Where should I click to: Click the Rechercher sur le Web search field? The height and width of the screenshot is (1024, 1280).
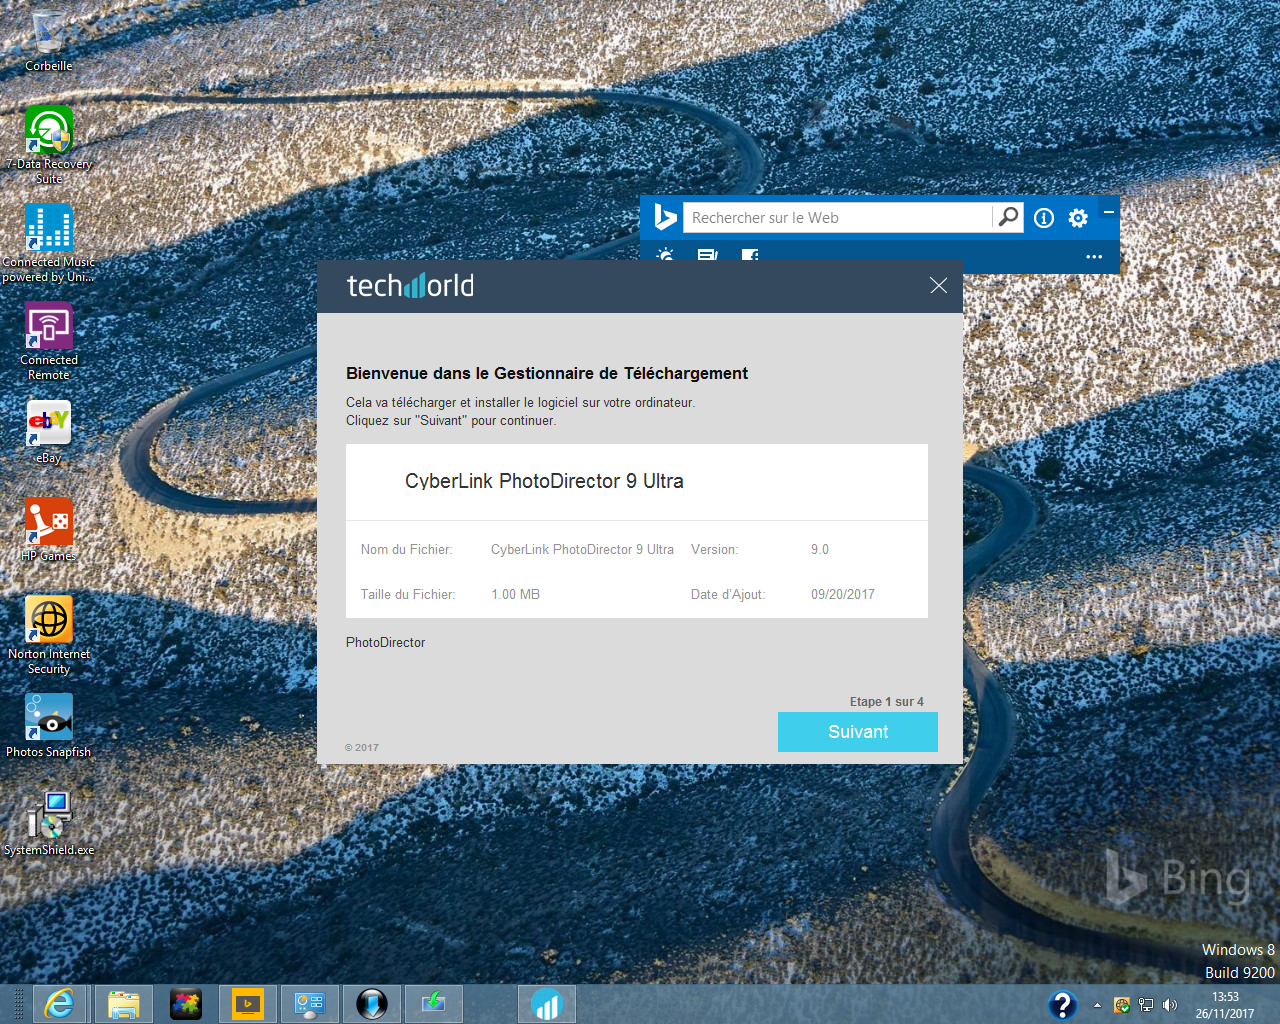click(x=838, y=218)
